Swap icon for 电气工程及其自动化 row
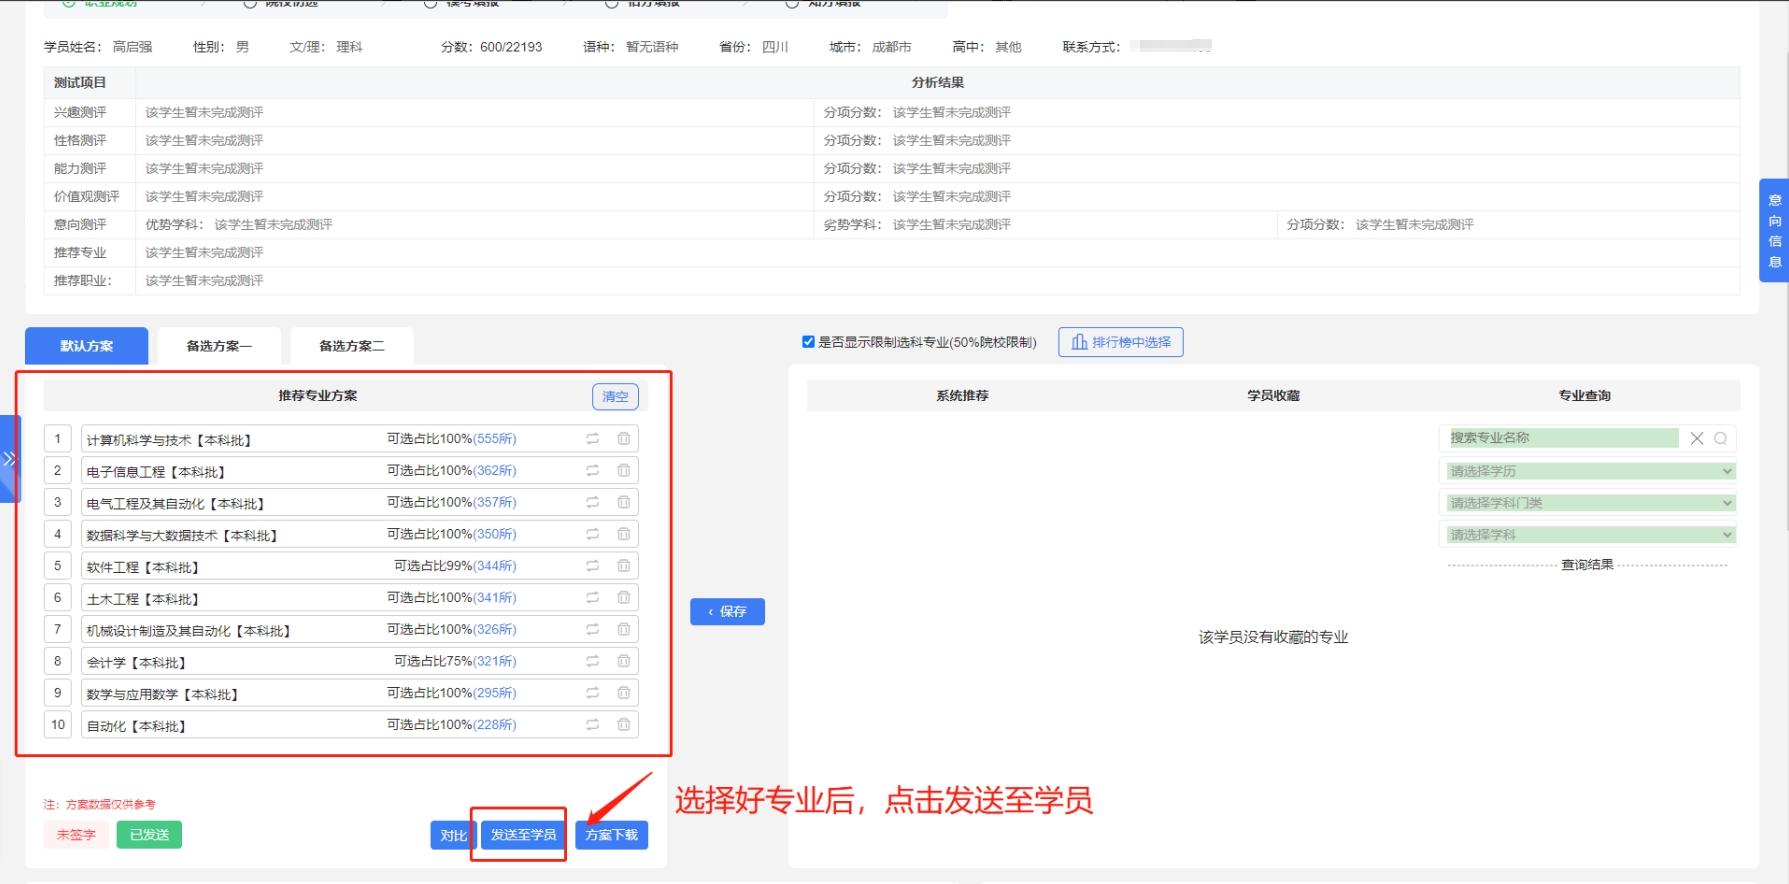 tap(592, 502)
